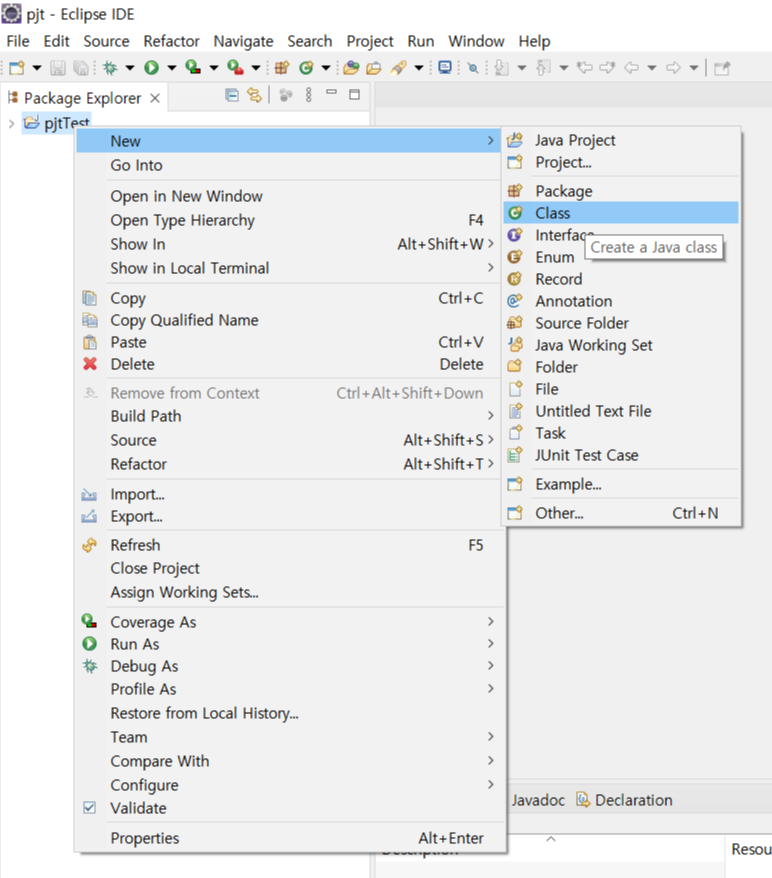This screenshot has height=878, width=772.
Task: Click the New Java Package toolbar icon
Action: point(282,68)
